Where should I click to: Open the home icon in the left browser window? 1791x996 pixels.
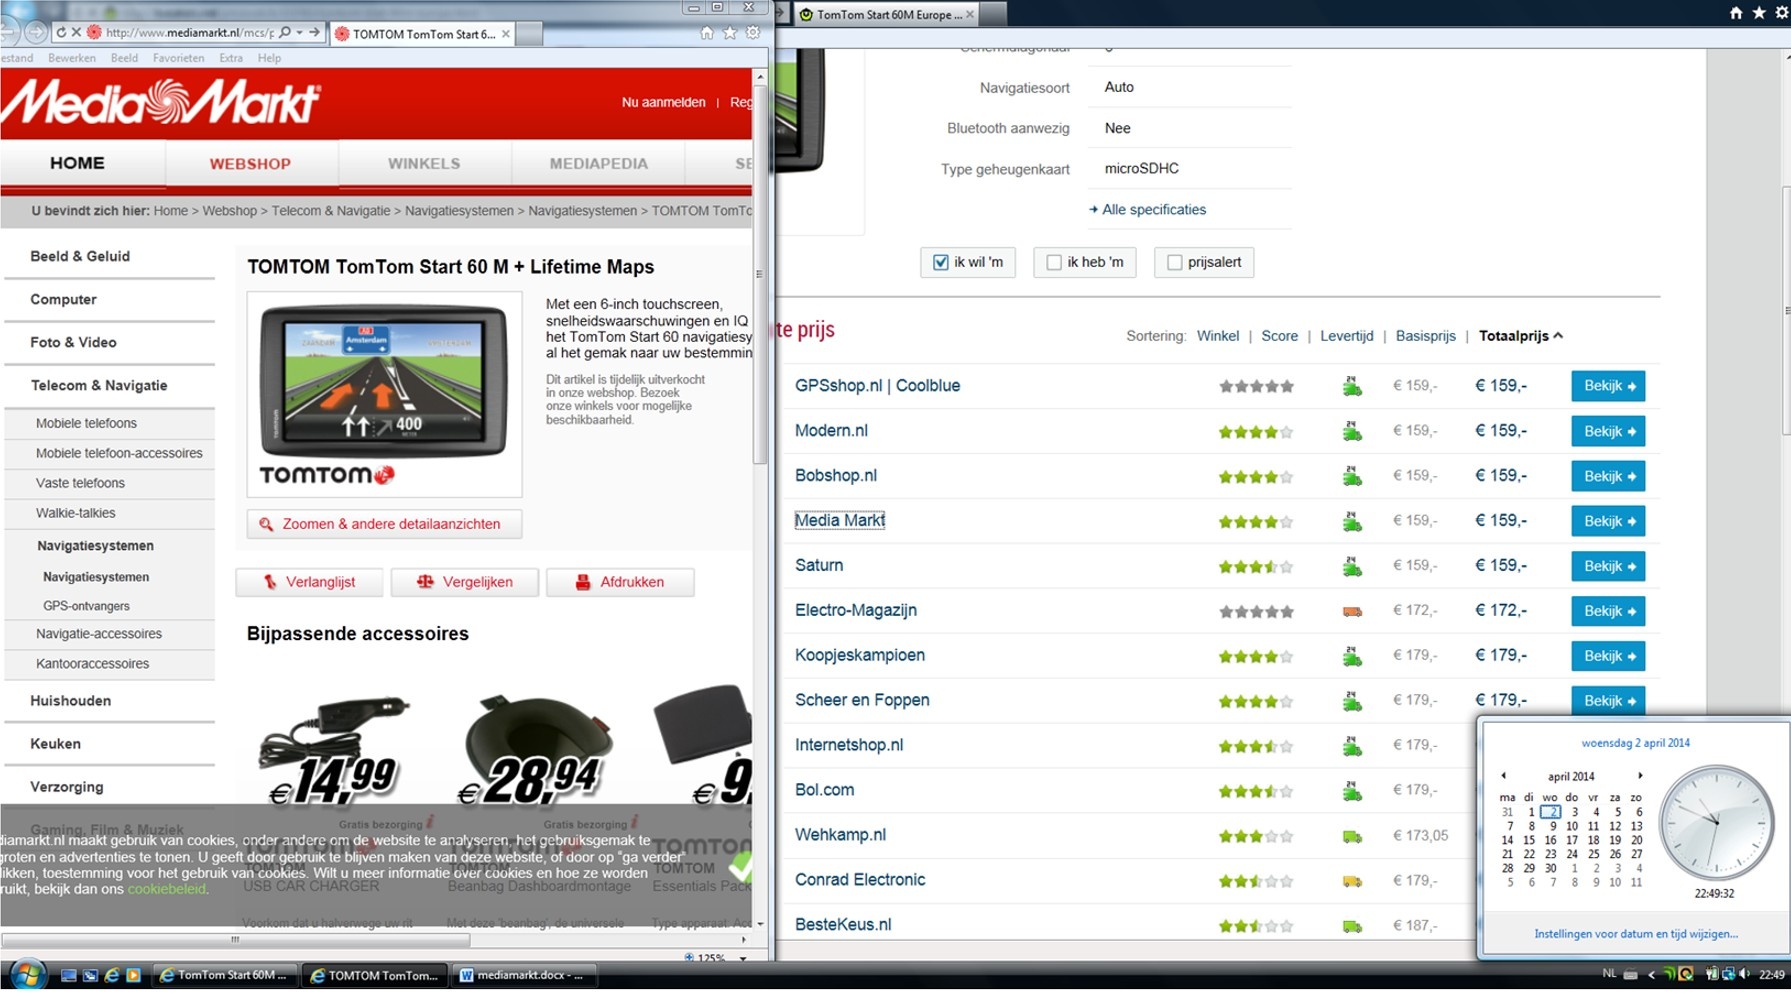coord(707,33)
